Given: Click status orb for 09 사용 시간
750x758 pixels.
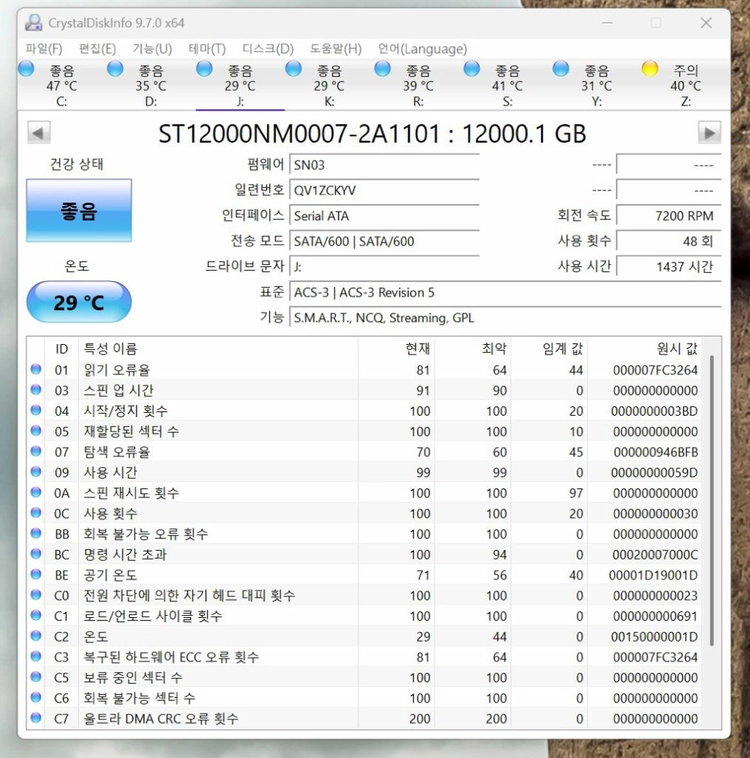Looking at the screenshot, I should click(36, 471).
